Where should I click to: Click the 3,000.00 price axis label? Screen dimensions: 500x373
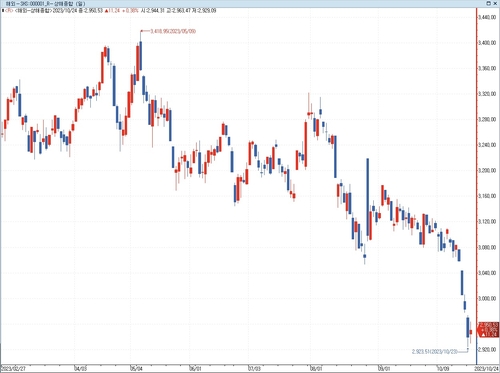point(487,299)
